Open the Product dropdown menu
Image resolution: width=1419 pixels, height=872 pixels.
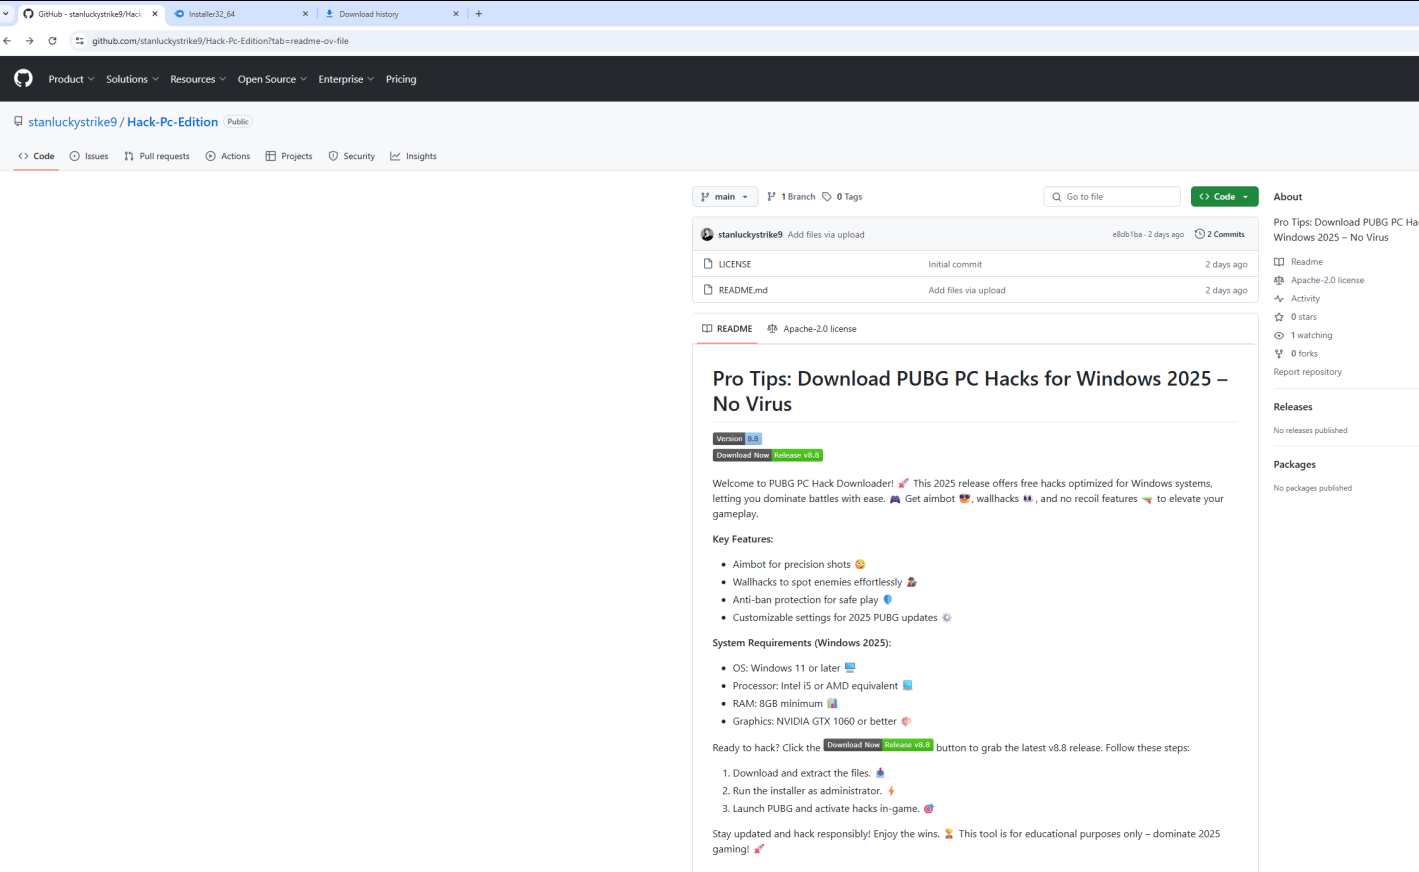point(71,79)
